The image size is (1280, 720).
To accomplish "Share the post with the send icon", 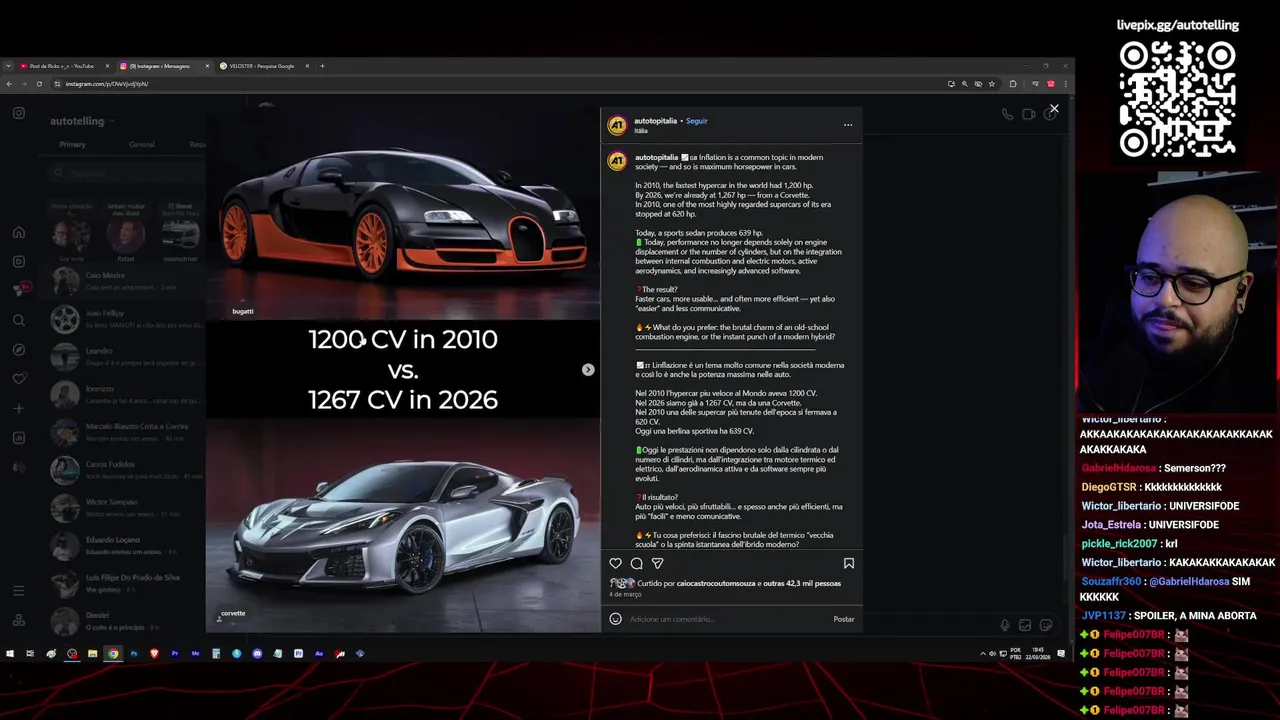I will [x=657, y=564].
